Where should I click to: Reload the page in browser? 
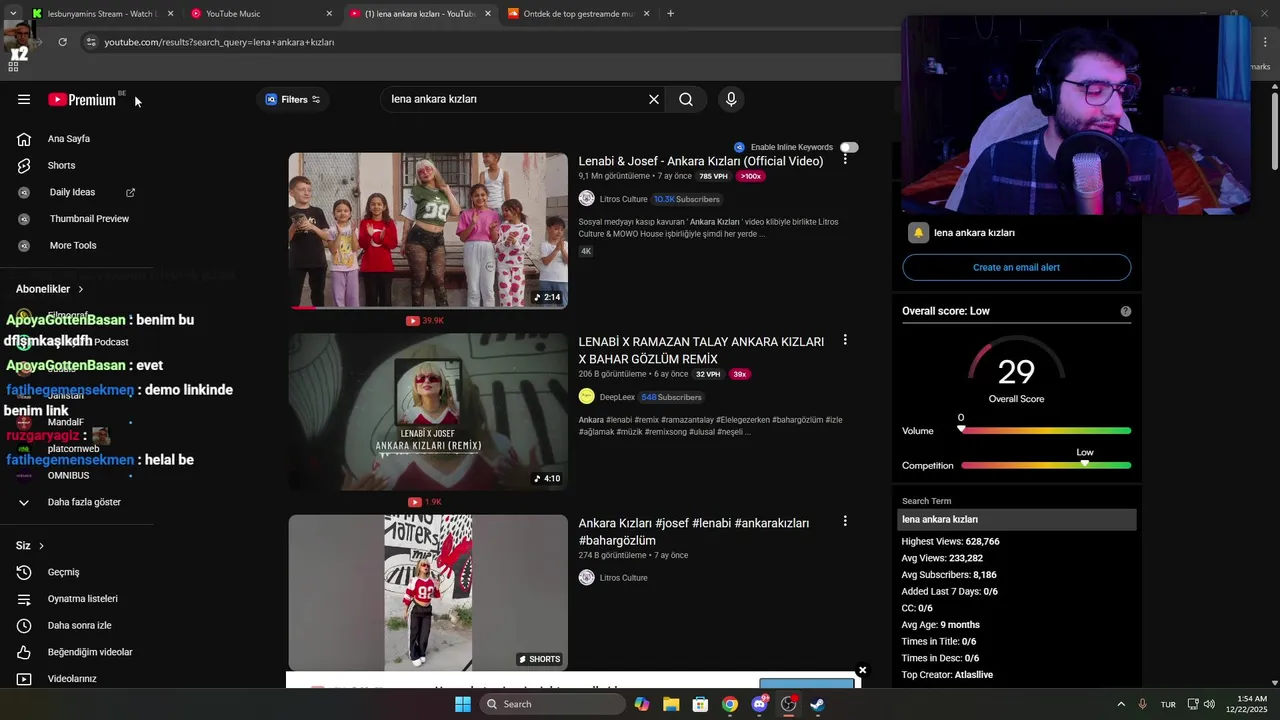pos(62,42)
